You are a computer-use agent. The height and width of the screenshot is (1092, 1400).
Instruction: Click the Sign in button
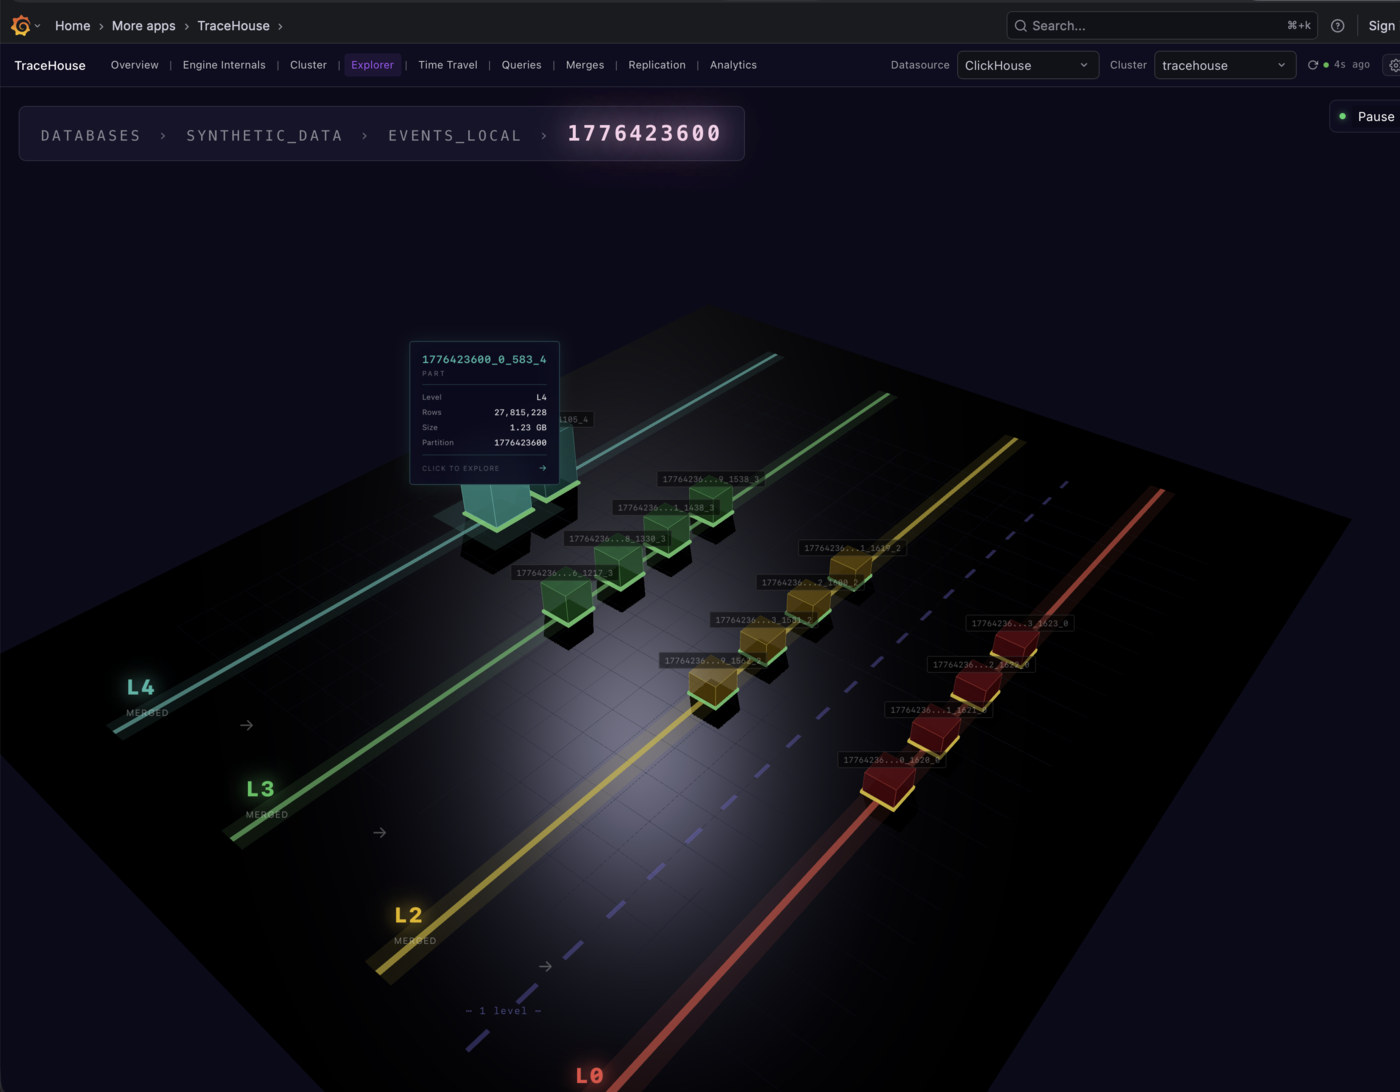point(1382,26)
